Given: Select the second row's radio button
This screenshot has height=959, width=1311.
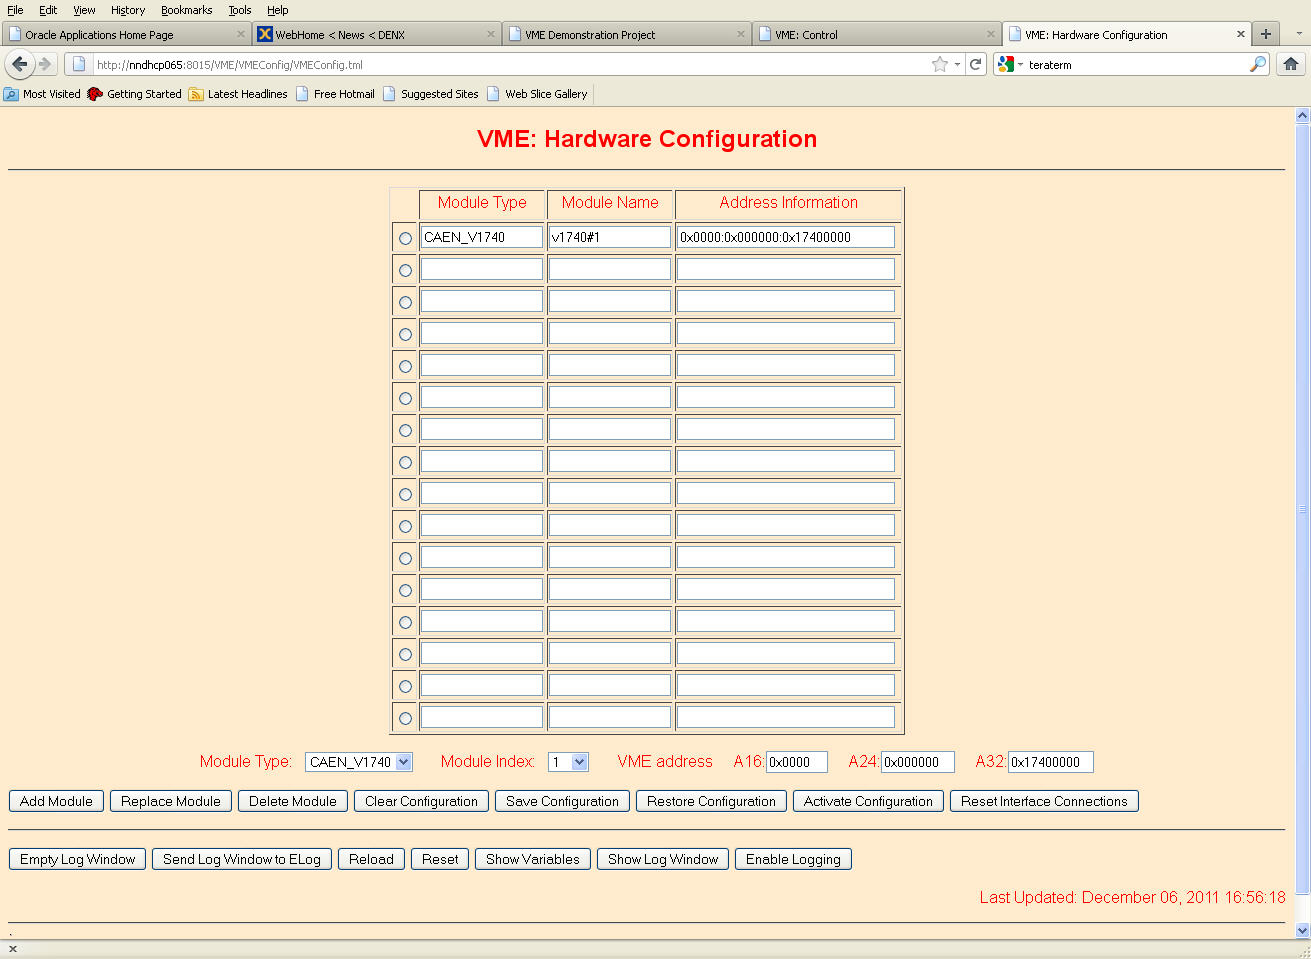Looking at the screenshot, I should tap(405, 270).
